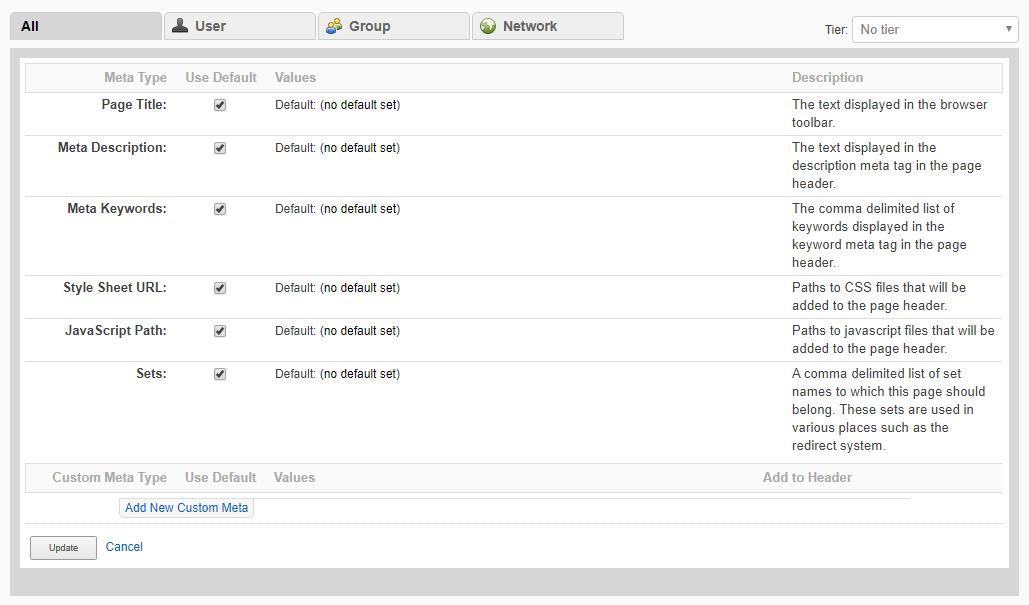Click the Cancel link
1029x605 pixels.
pos(124,547)
